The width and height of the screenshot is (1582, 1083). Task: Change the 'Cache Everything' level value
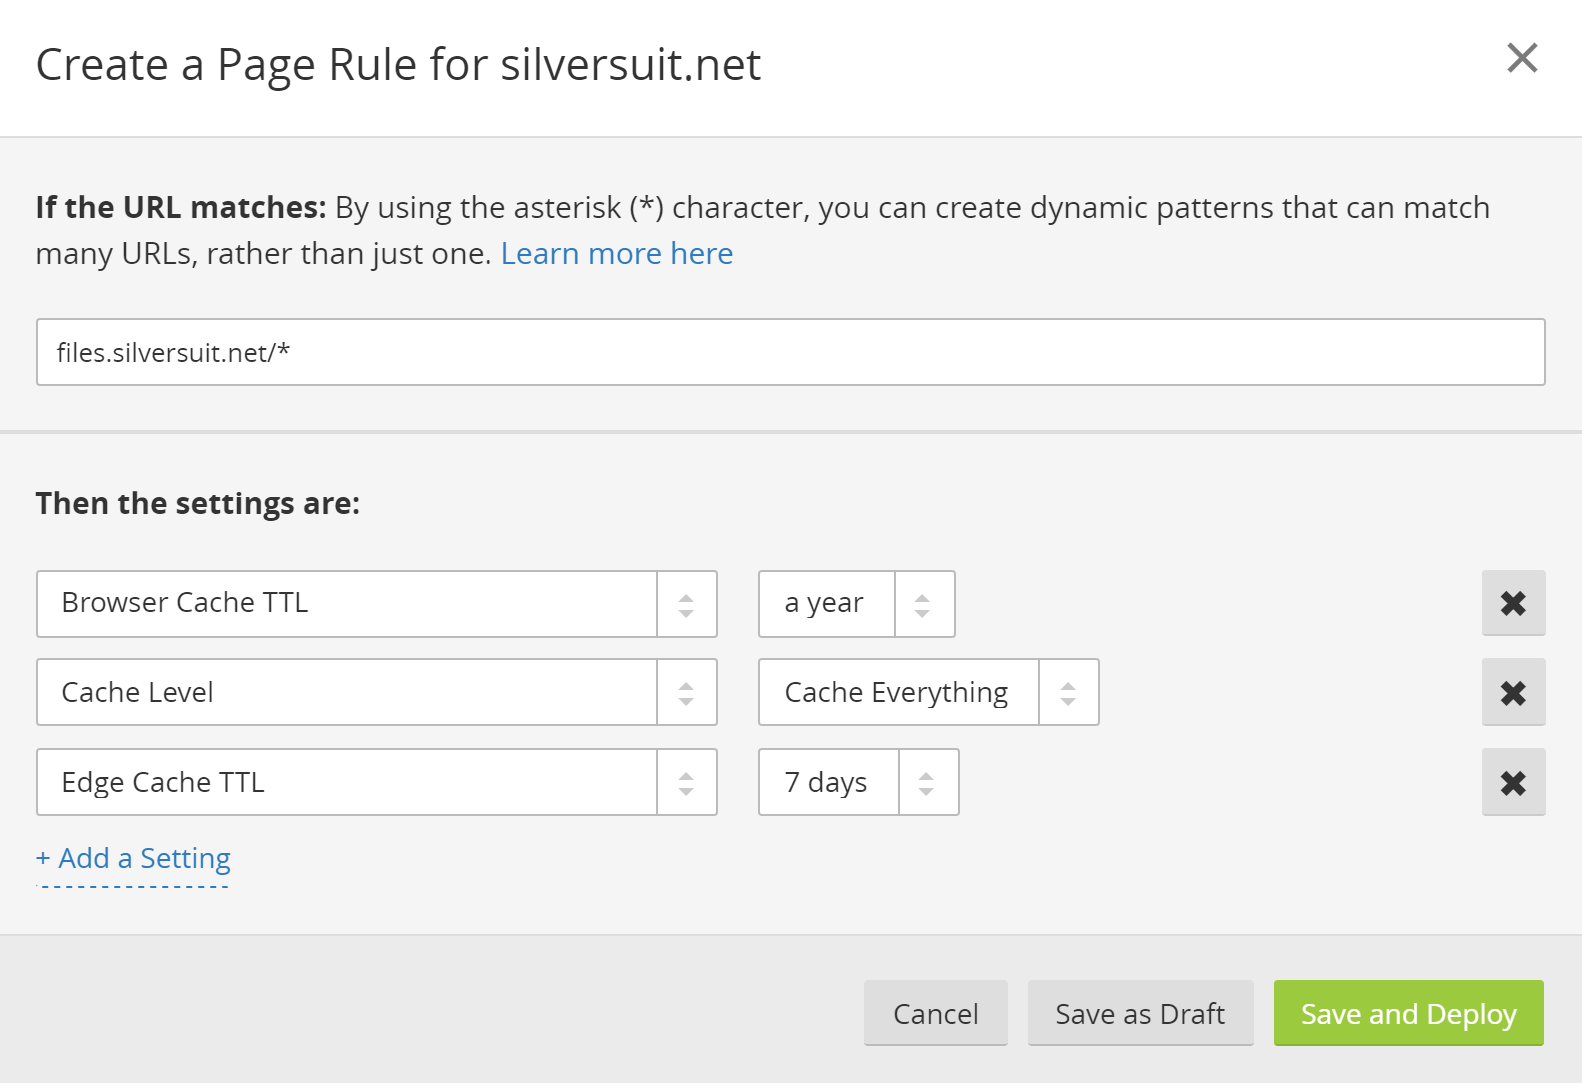pos(897,692)
